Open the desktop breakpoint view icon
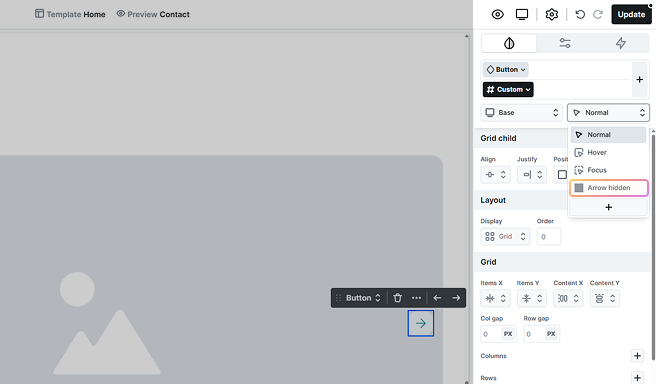 [522, 14]
